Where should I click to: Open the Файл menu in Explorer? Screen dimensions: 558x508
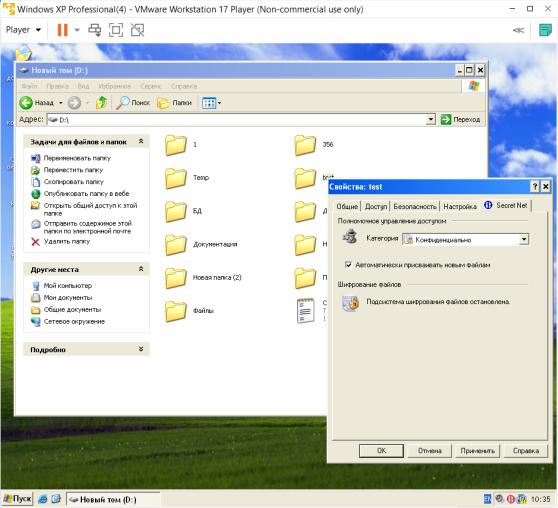[29, 86]
